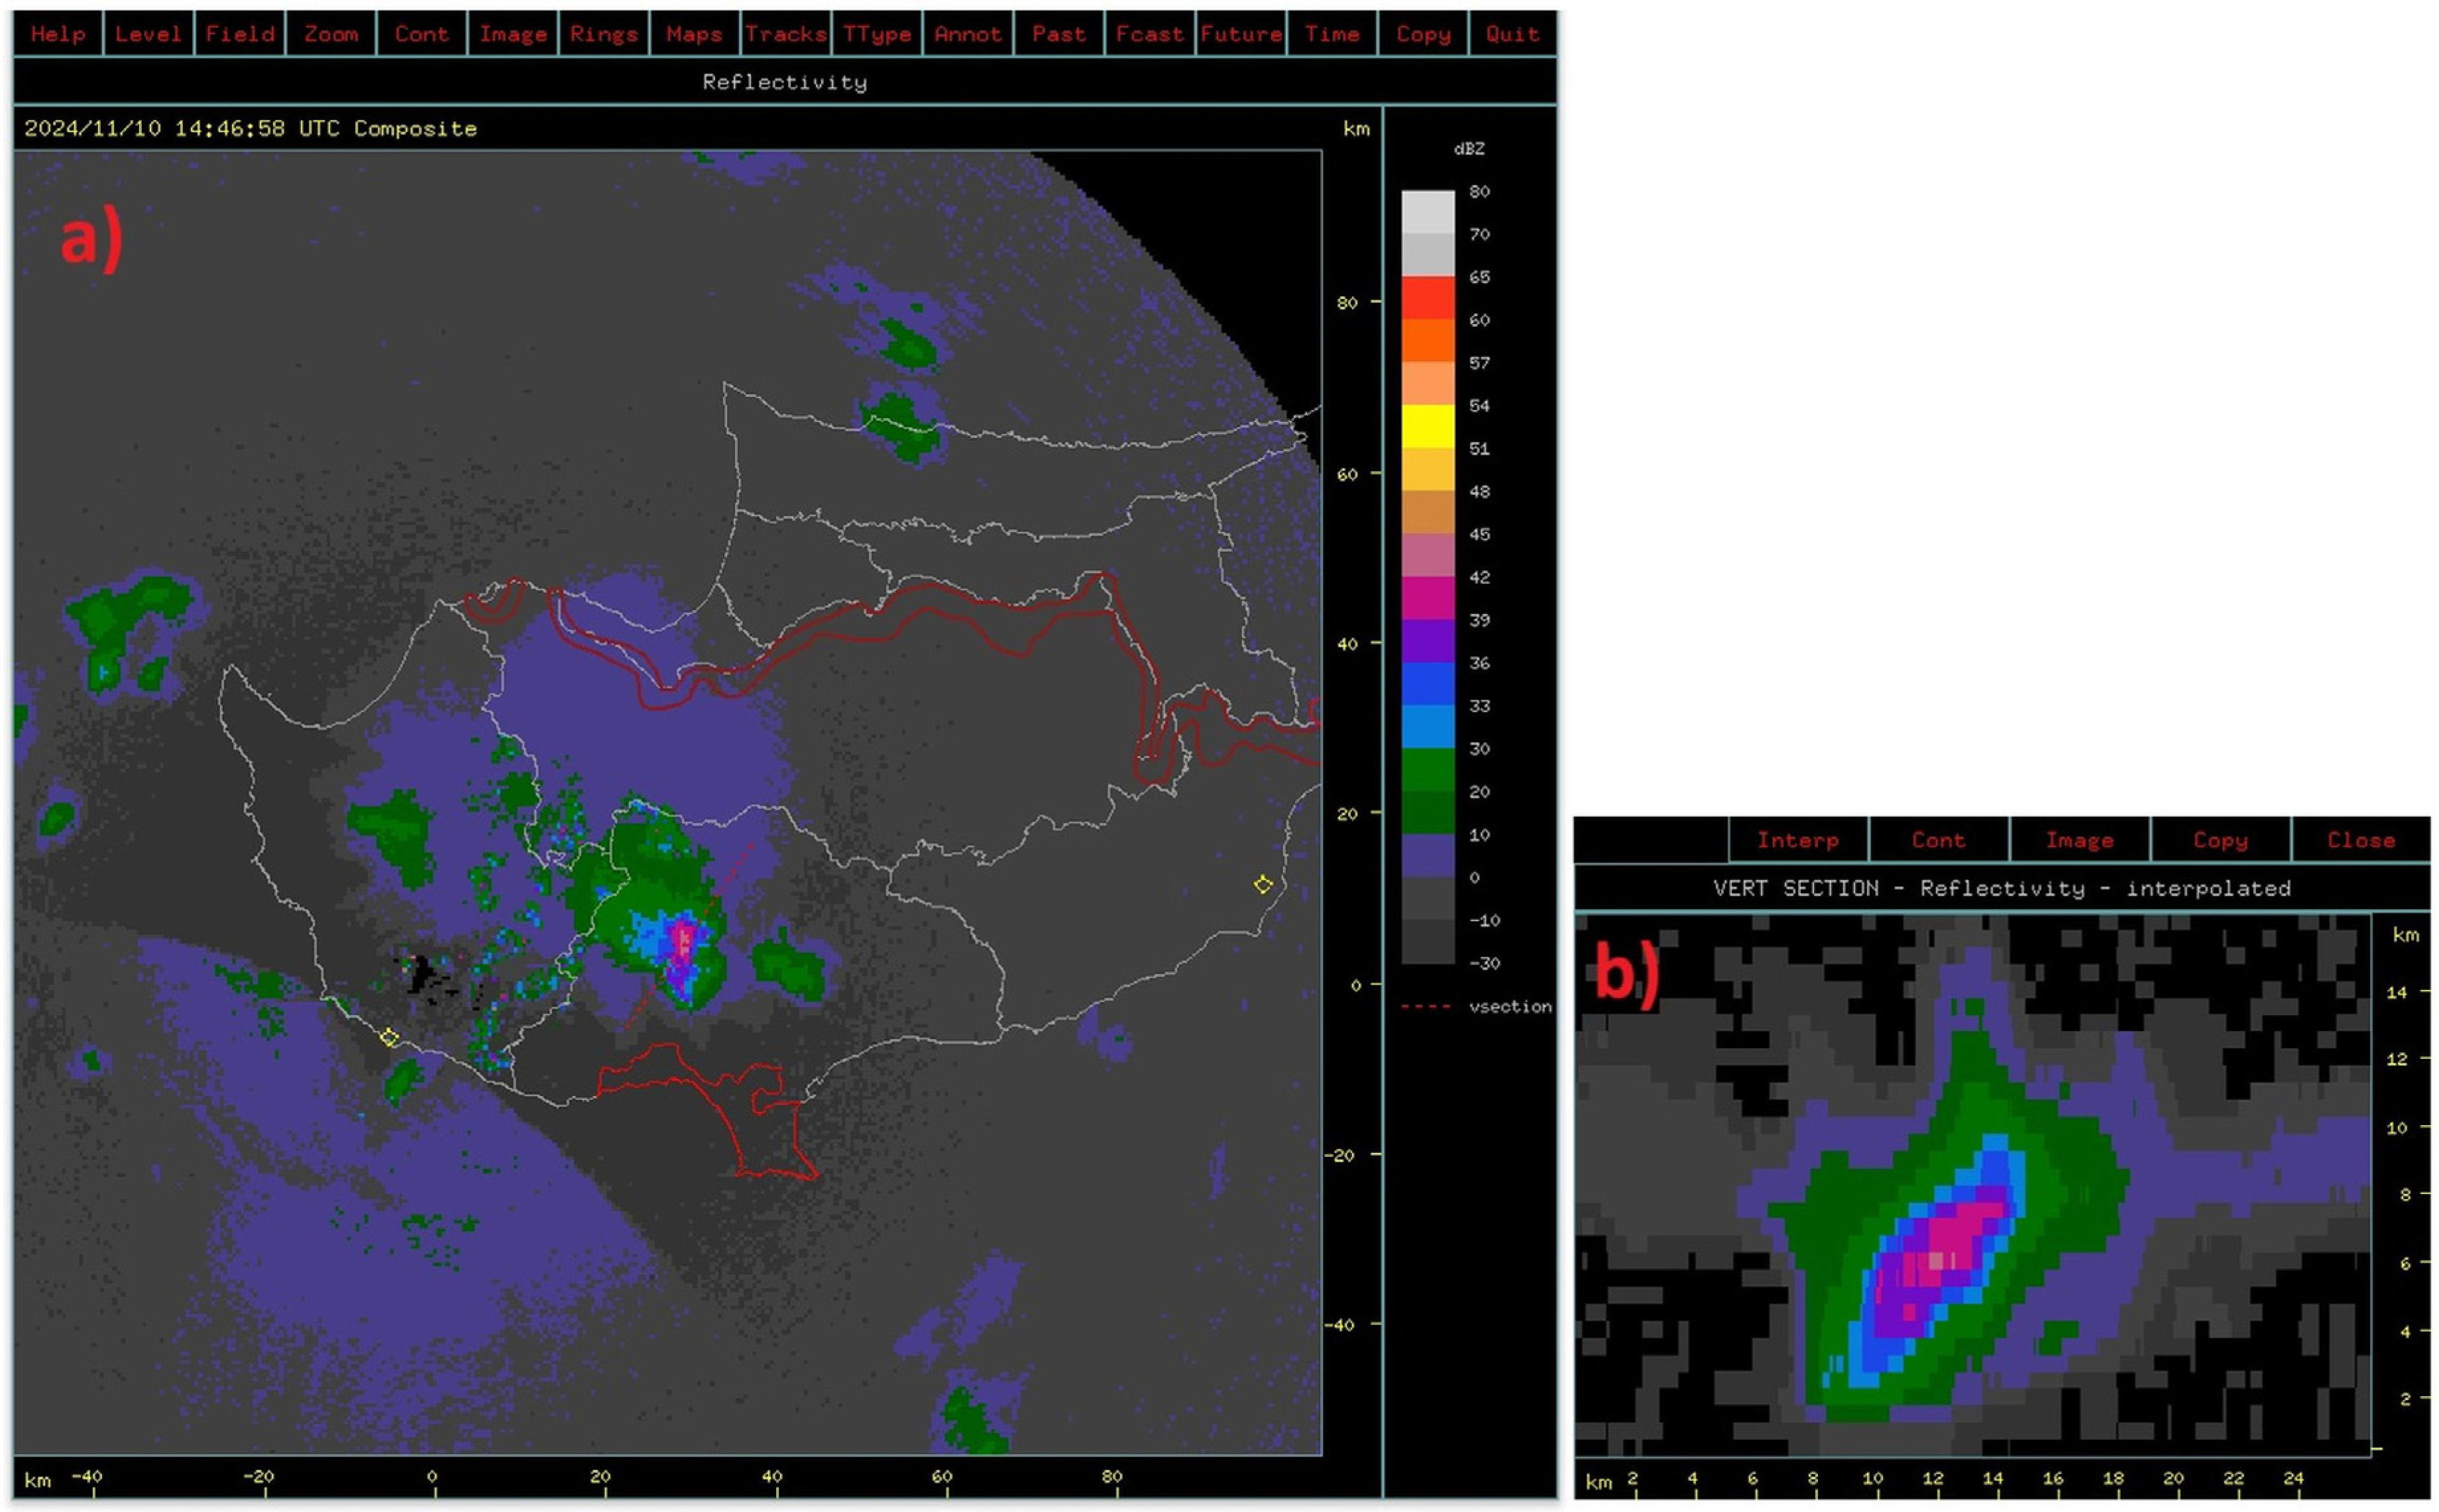Toggle the Maps overlay button
This screenshot has height=1512, width=2439.
pyautogui.click(x=694, y=34)
